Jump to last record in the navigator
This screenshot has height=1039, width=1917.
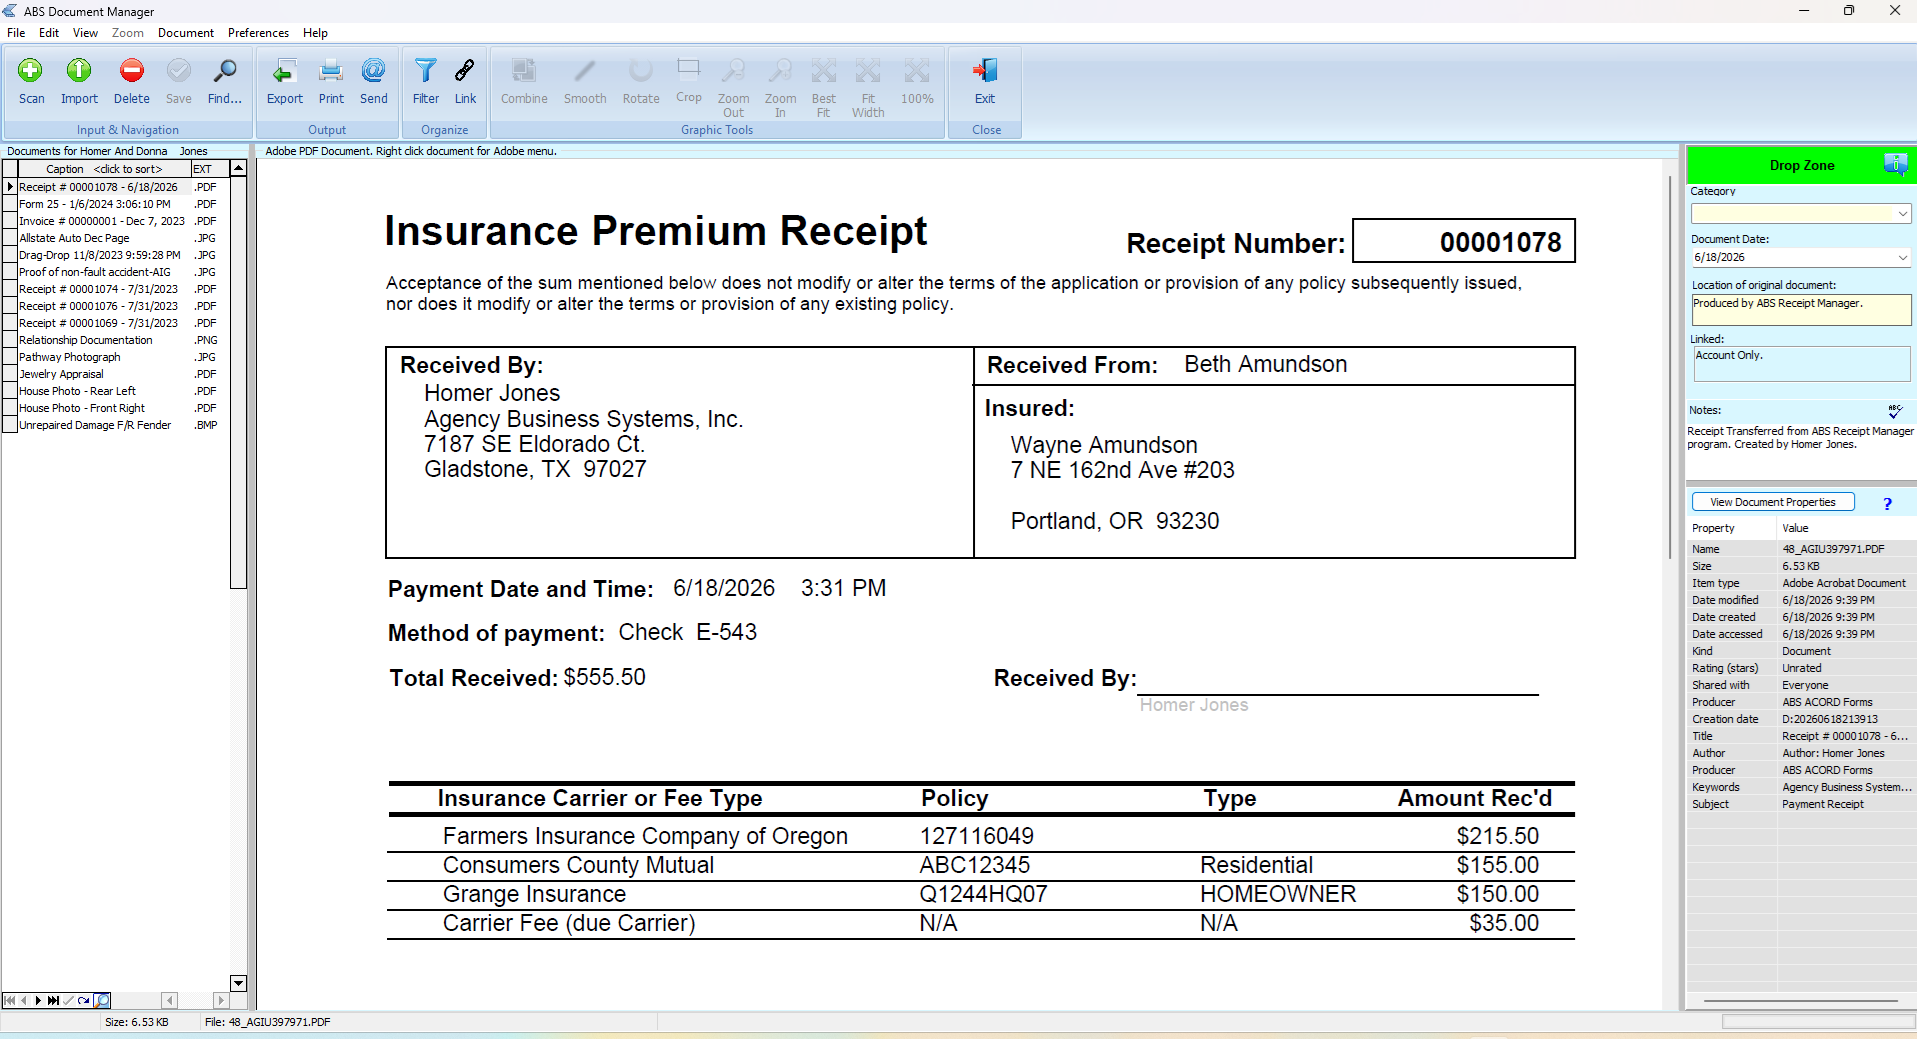point(53,1000)
